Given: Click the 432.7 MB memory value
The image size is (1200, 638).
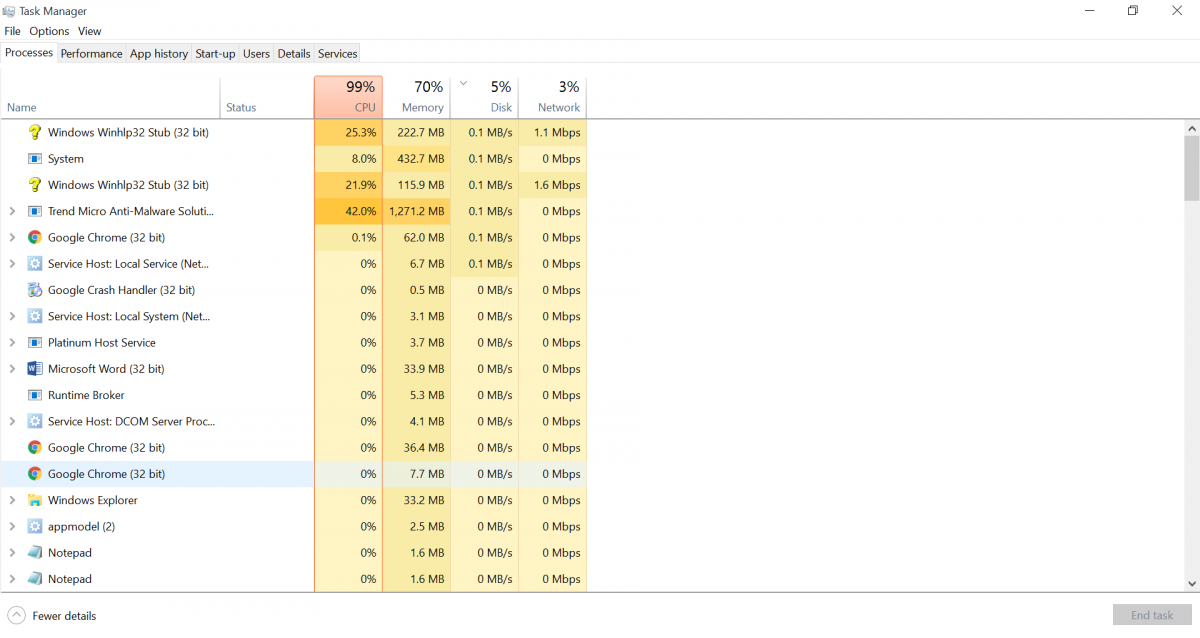Looking at the screenshot, I should [x=420, y=159].
